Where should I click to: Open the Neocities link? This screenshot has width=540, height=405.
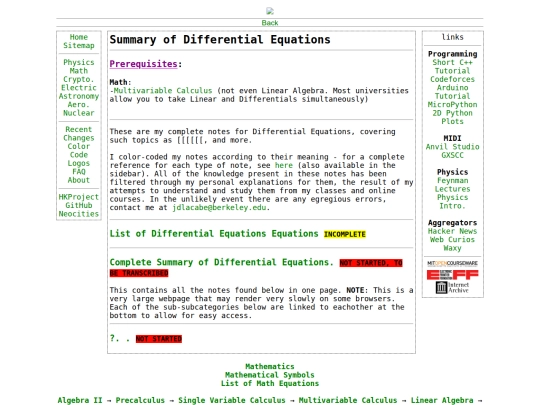(79, 214)
